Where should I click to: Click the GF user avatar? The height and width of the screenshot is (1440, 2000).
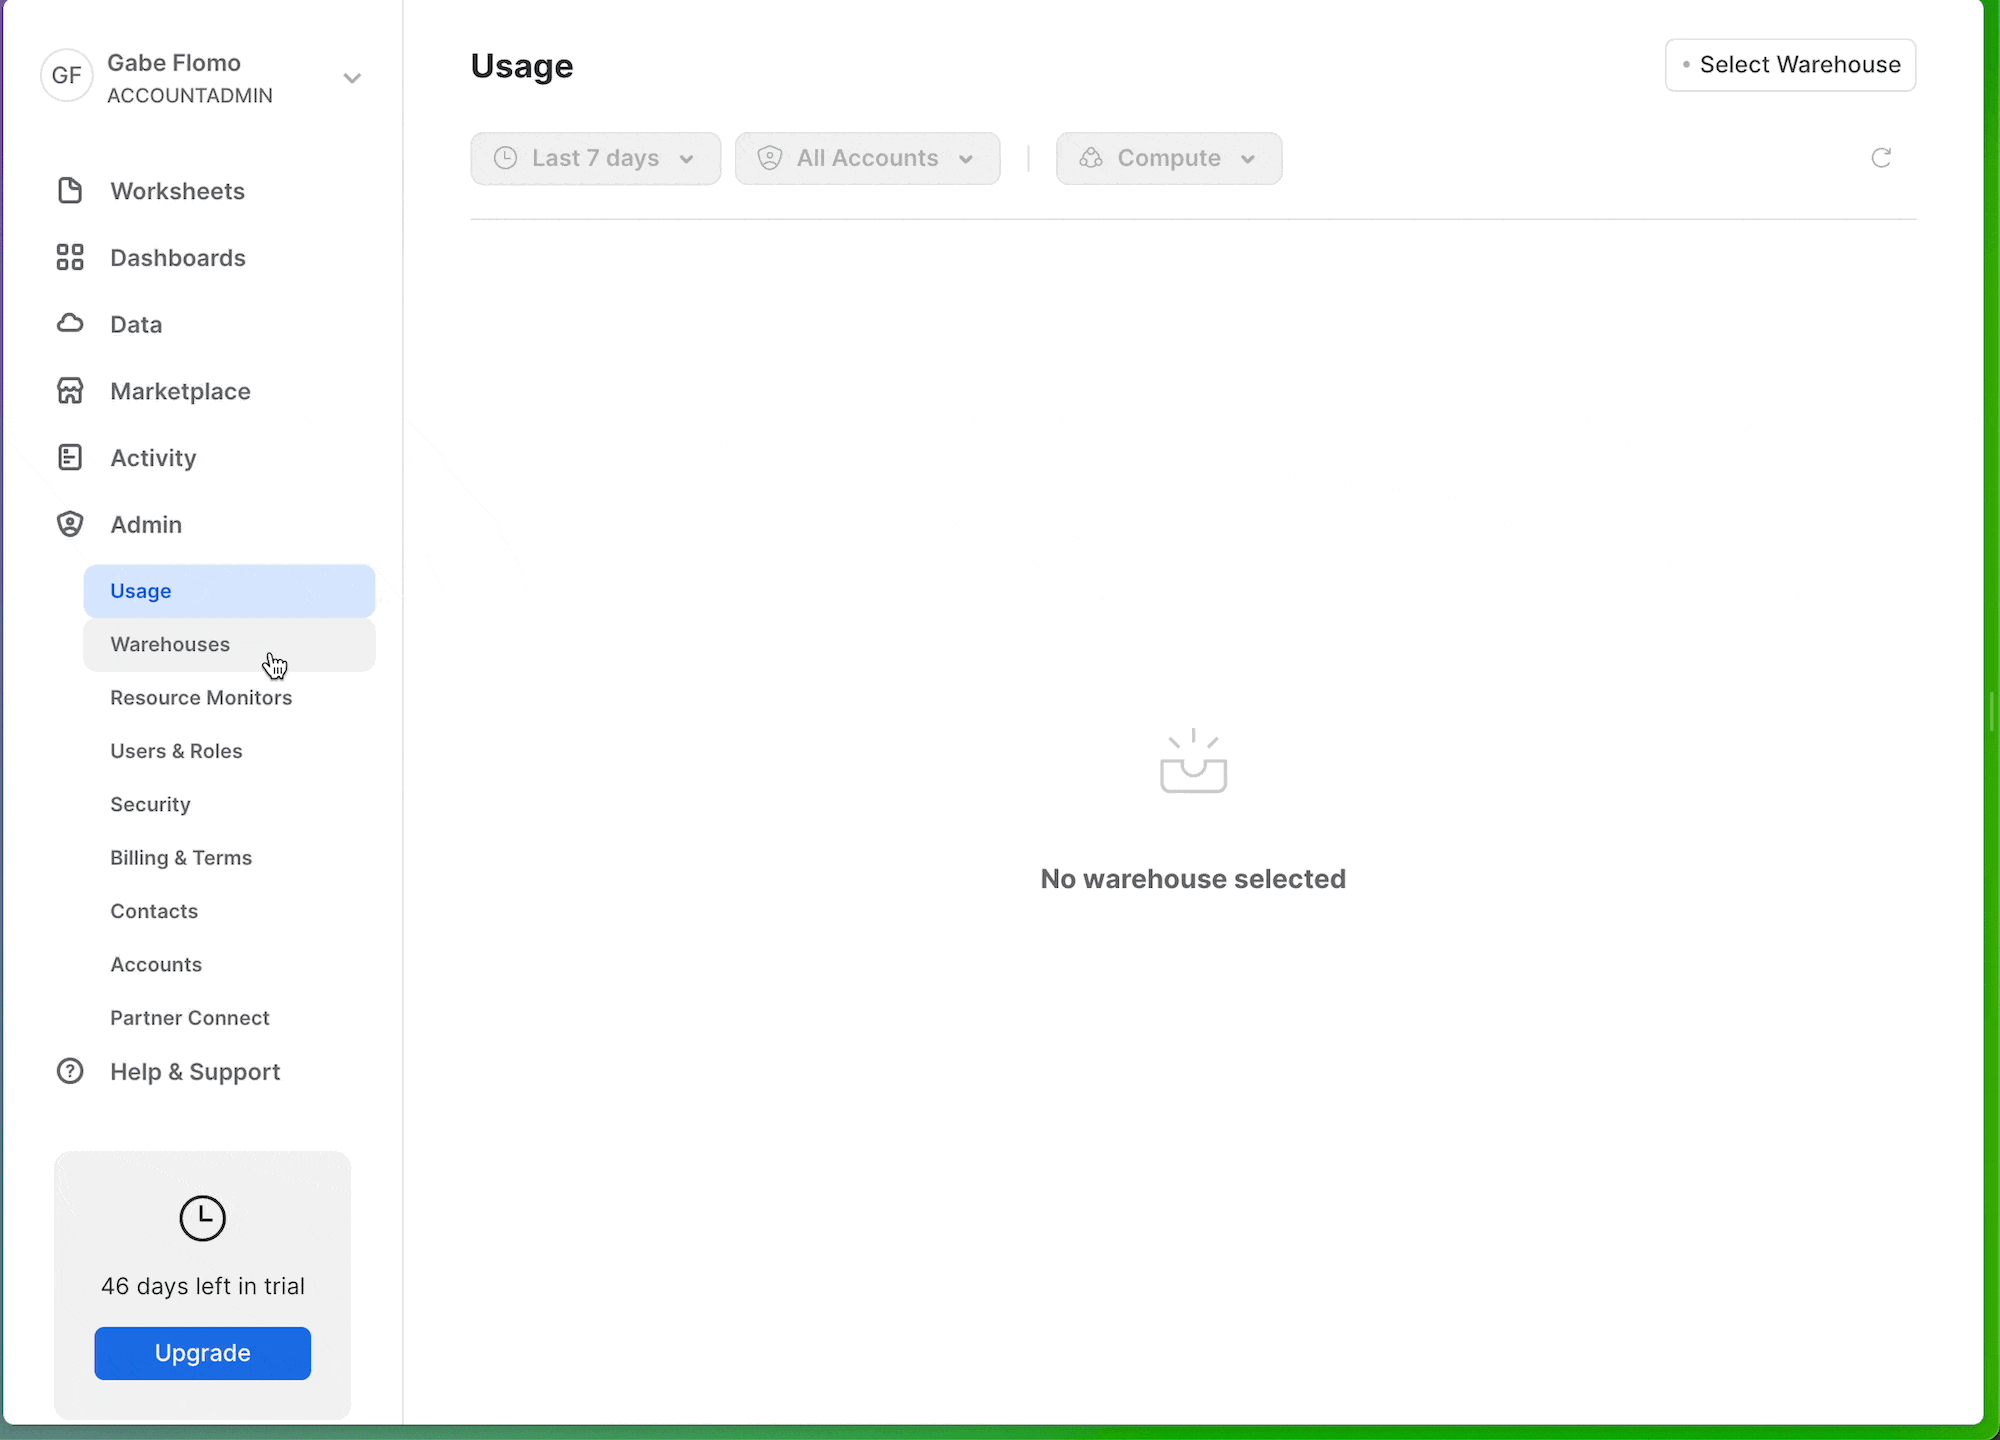pyautogui.click(x=67, y=76)
